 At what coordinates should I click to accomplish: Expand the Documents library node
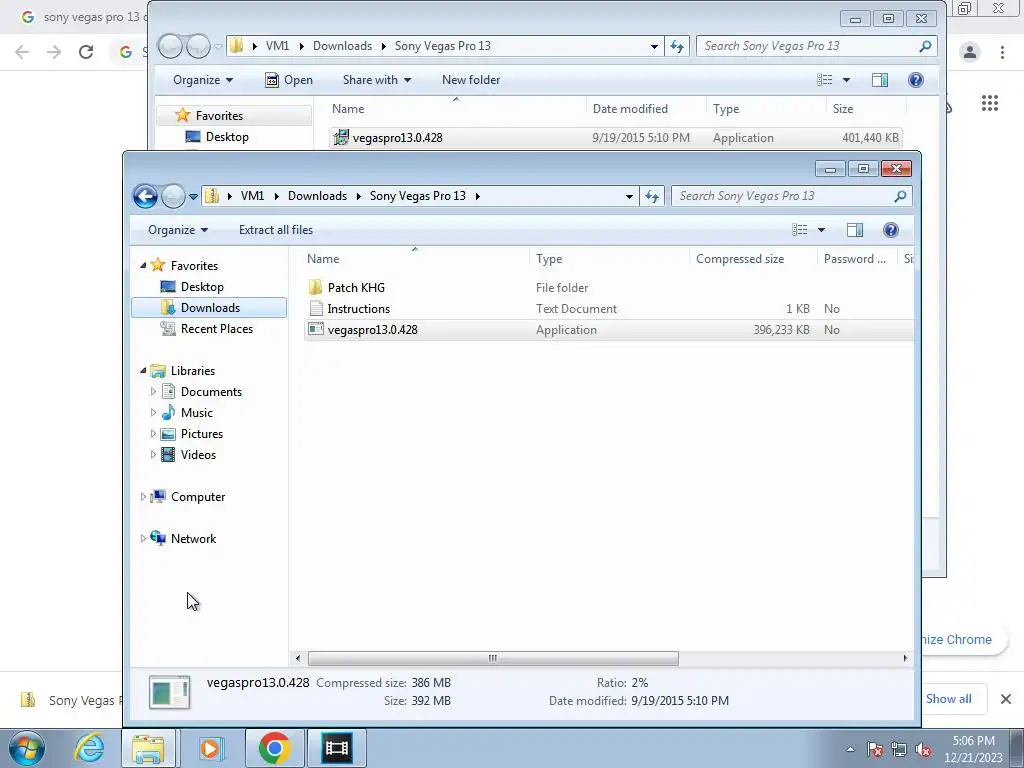pos(153,392)
